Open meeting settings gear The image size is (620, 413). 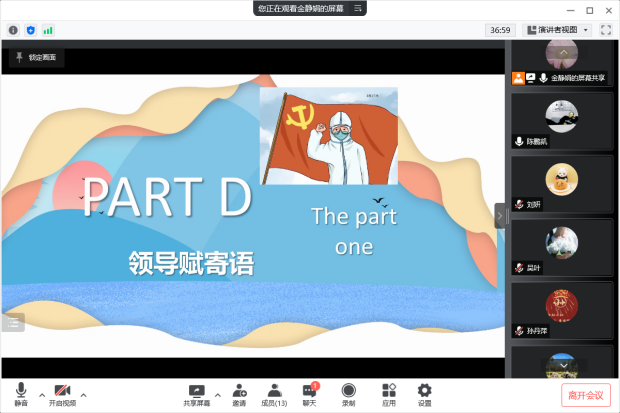point(425,394)
